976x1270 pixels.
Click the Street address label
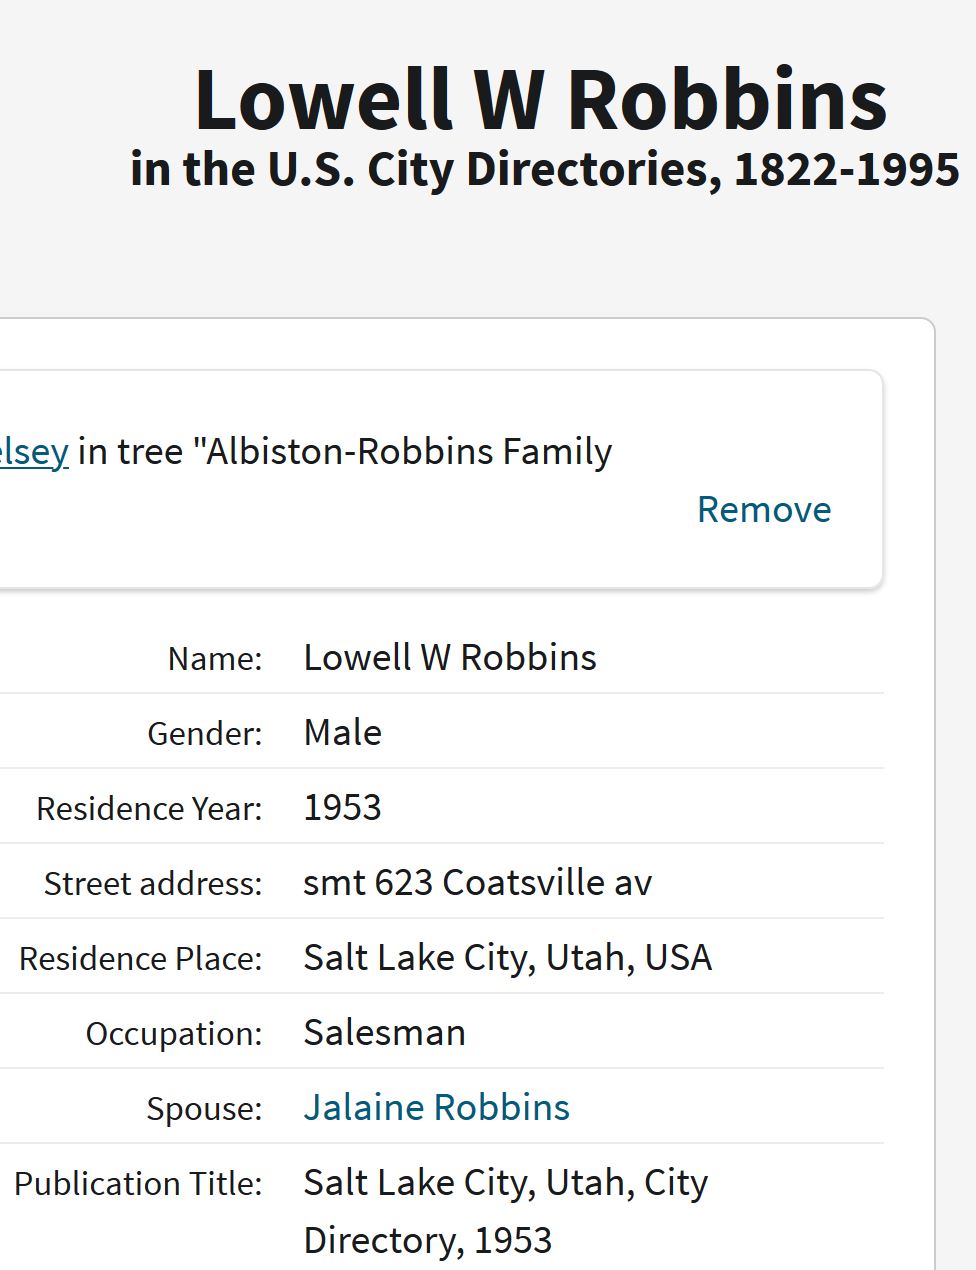pyautogui.click(x=153, y=883)
